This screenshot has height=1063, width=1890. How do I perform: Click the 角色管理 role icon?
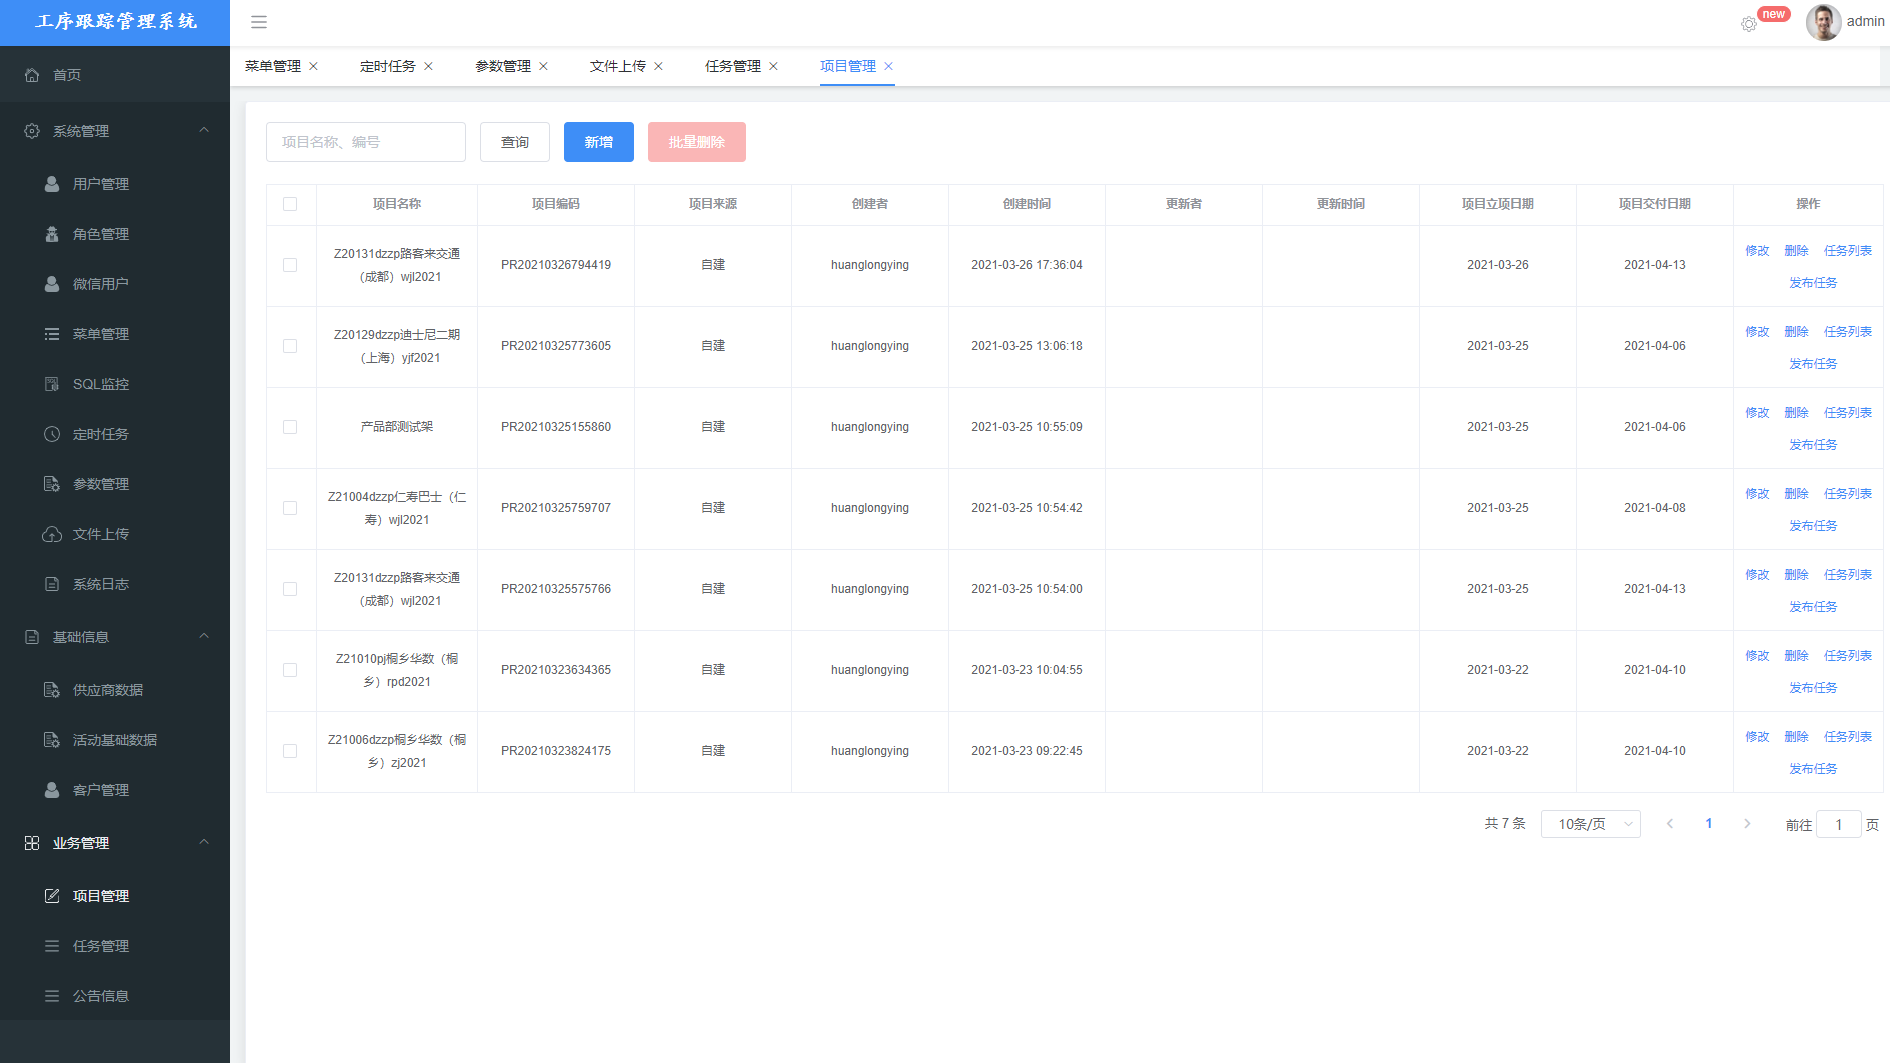click(52, 234)
